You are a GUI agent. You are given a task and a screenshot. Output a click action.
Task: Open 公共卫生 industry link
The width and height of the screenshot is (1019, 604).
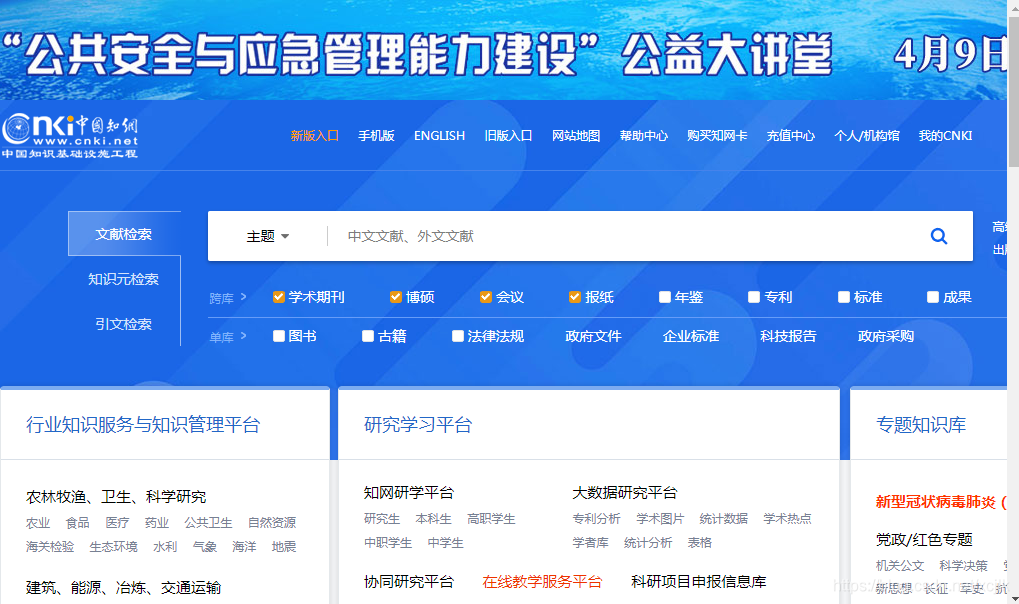tap(208, 523)
